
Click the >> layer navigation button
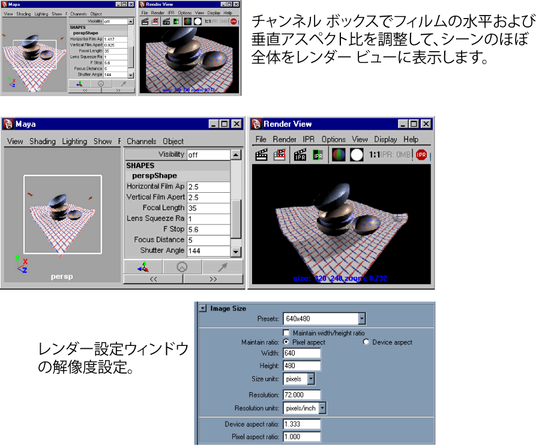(213, 279)
